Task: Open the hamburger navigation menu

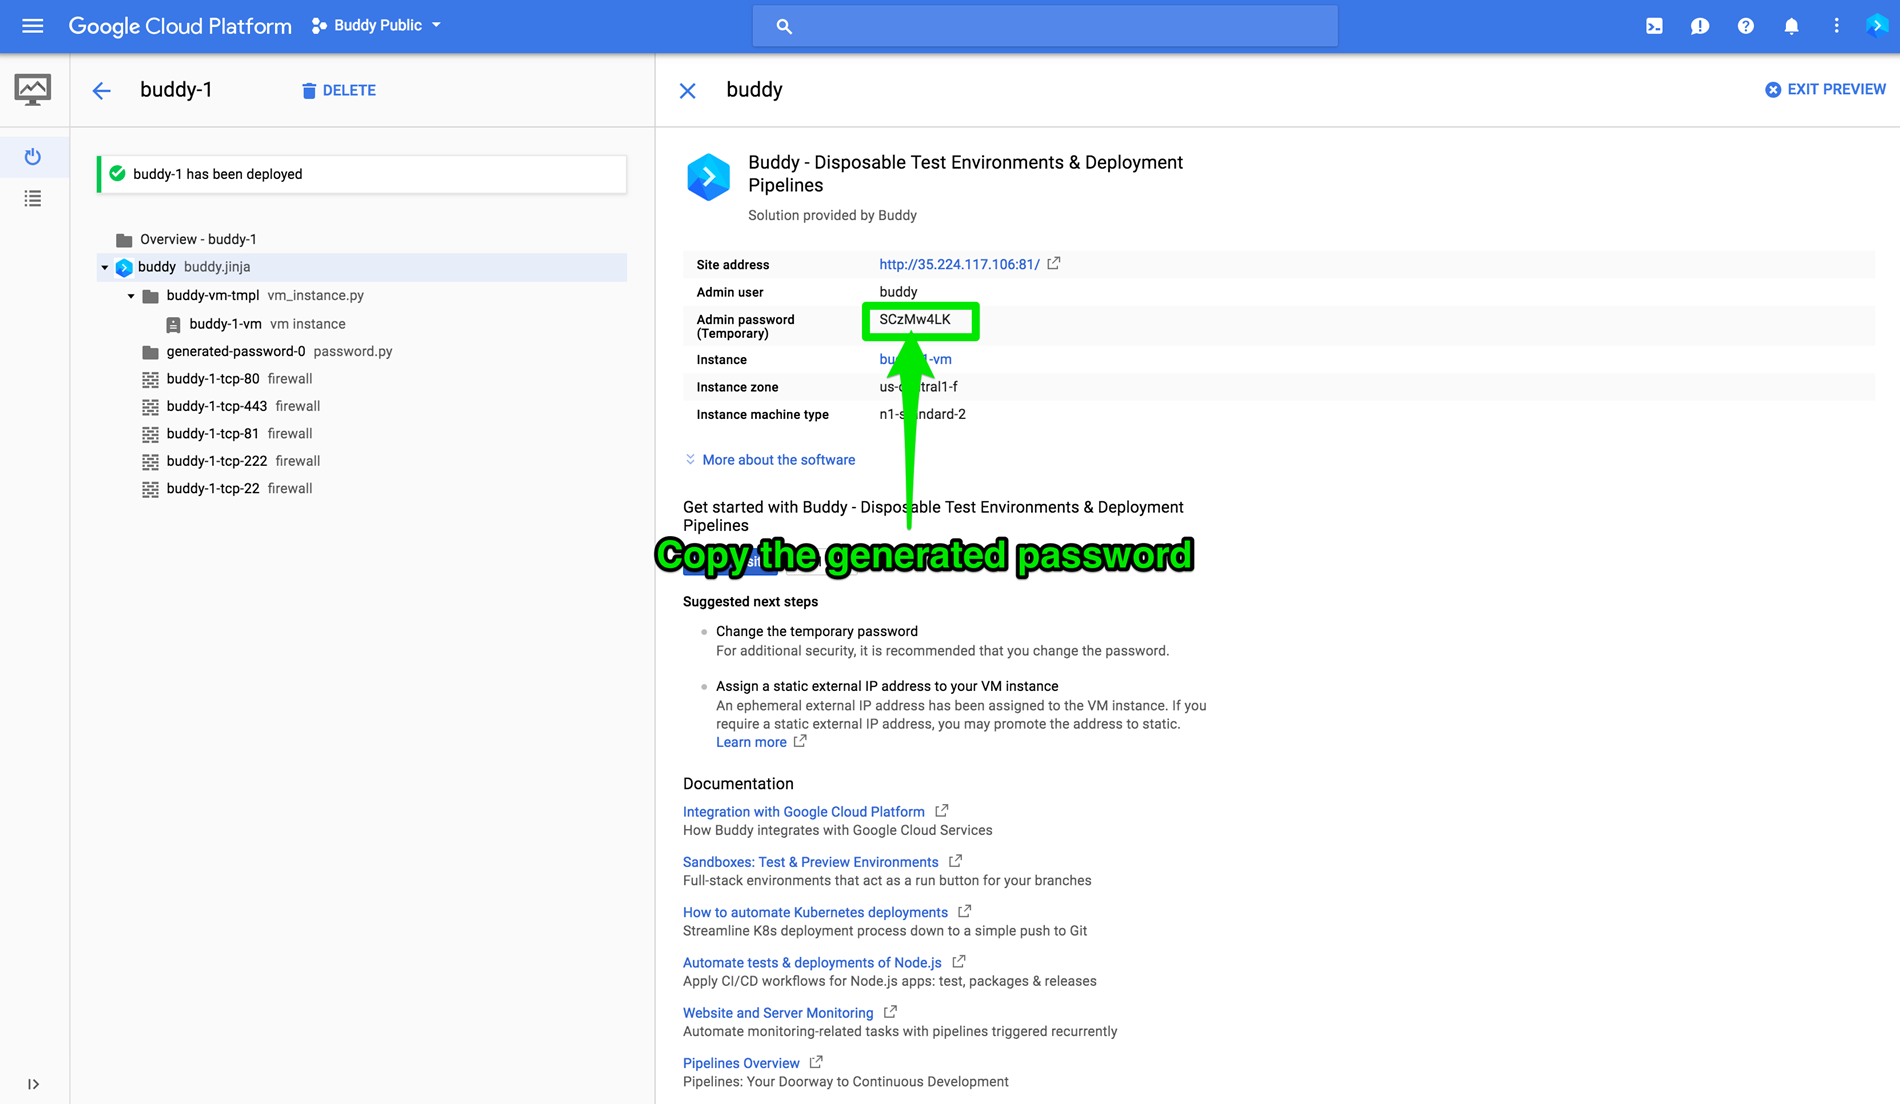Action: (32, 26)
